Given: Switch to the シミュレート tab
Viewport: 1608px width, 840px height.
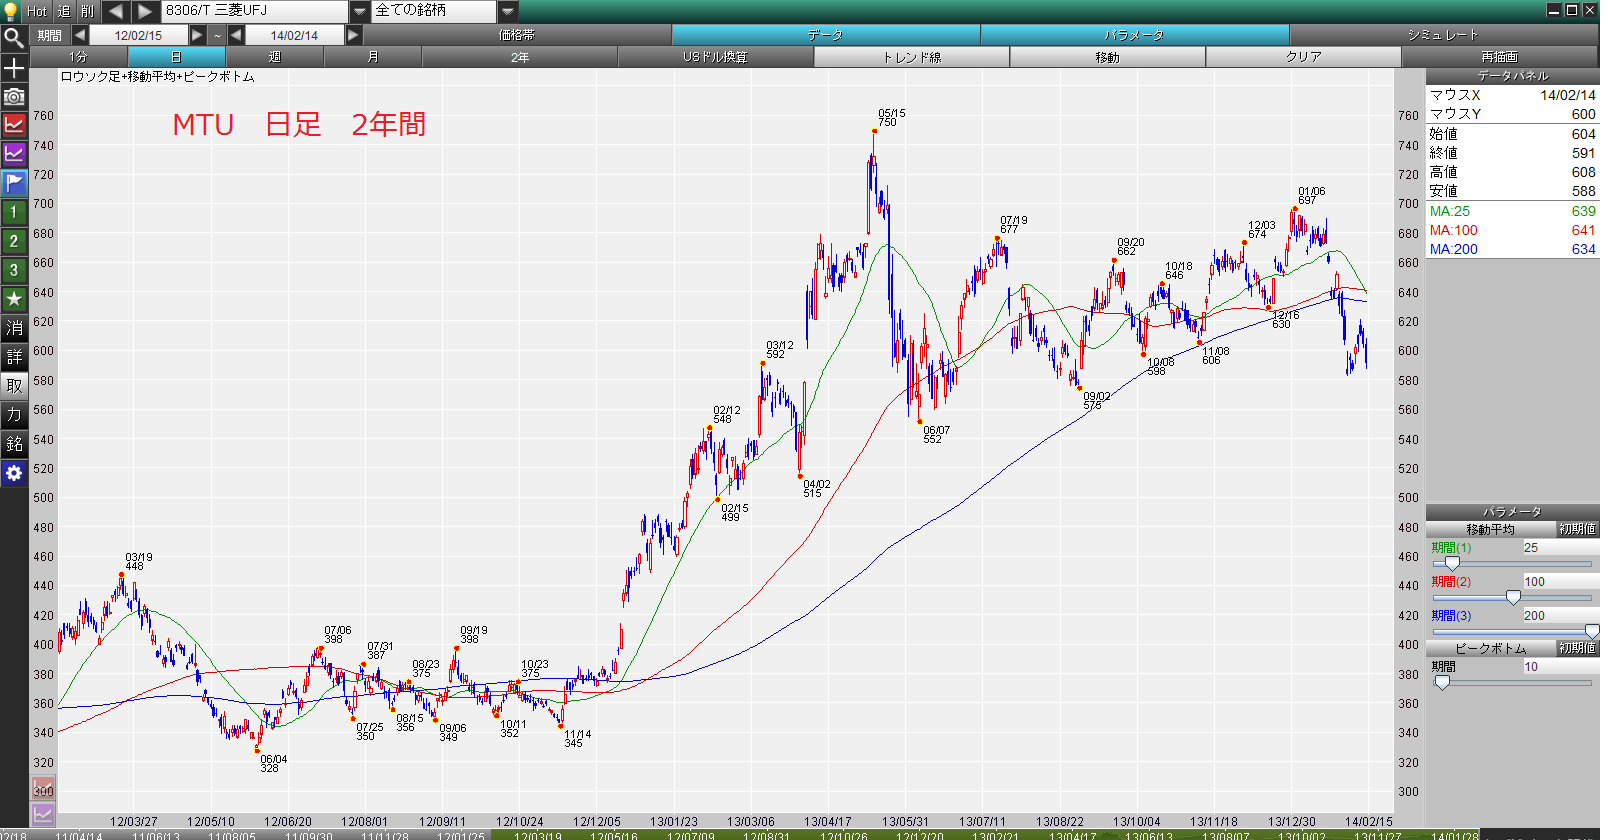Looking at the screenshot, I should (1443, 35).
